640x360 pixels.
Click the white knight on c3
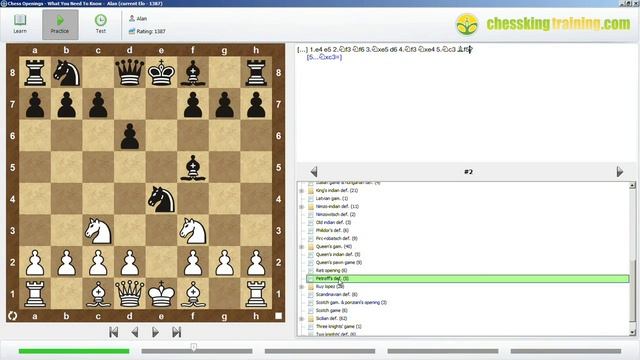click(x=98, y=231)
